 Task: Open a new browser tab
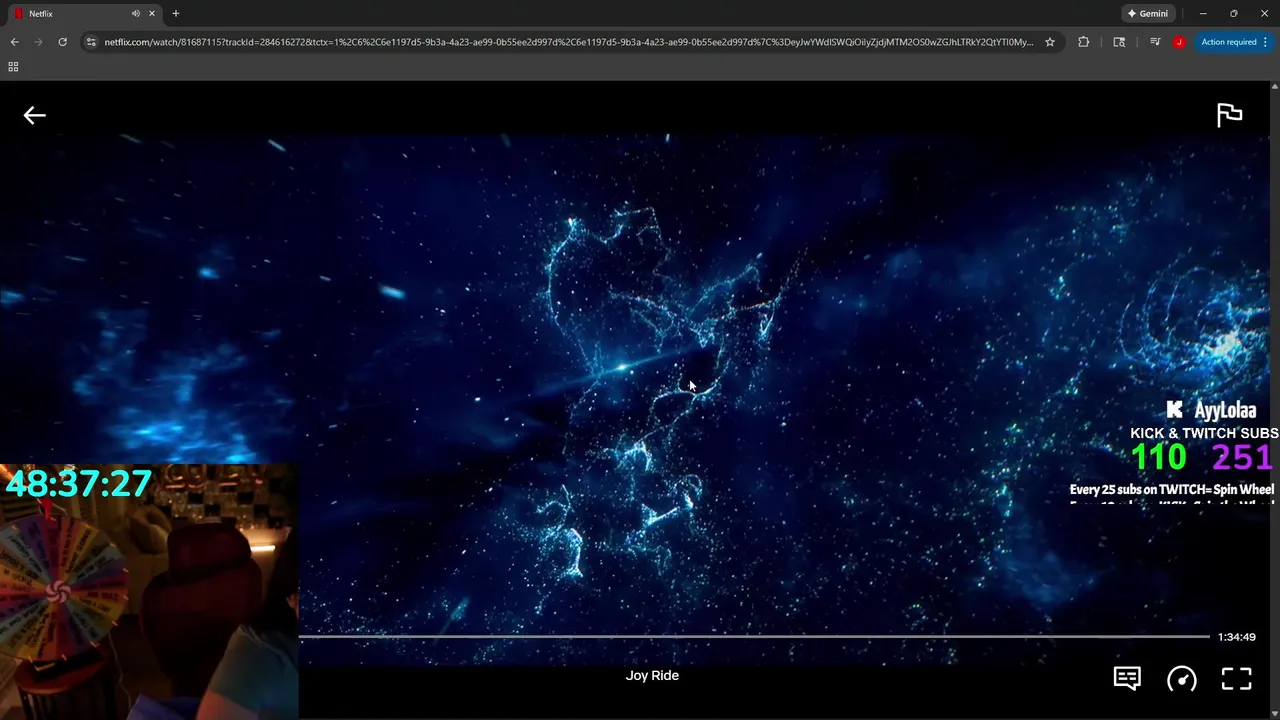(176, 14)
